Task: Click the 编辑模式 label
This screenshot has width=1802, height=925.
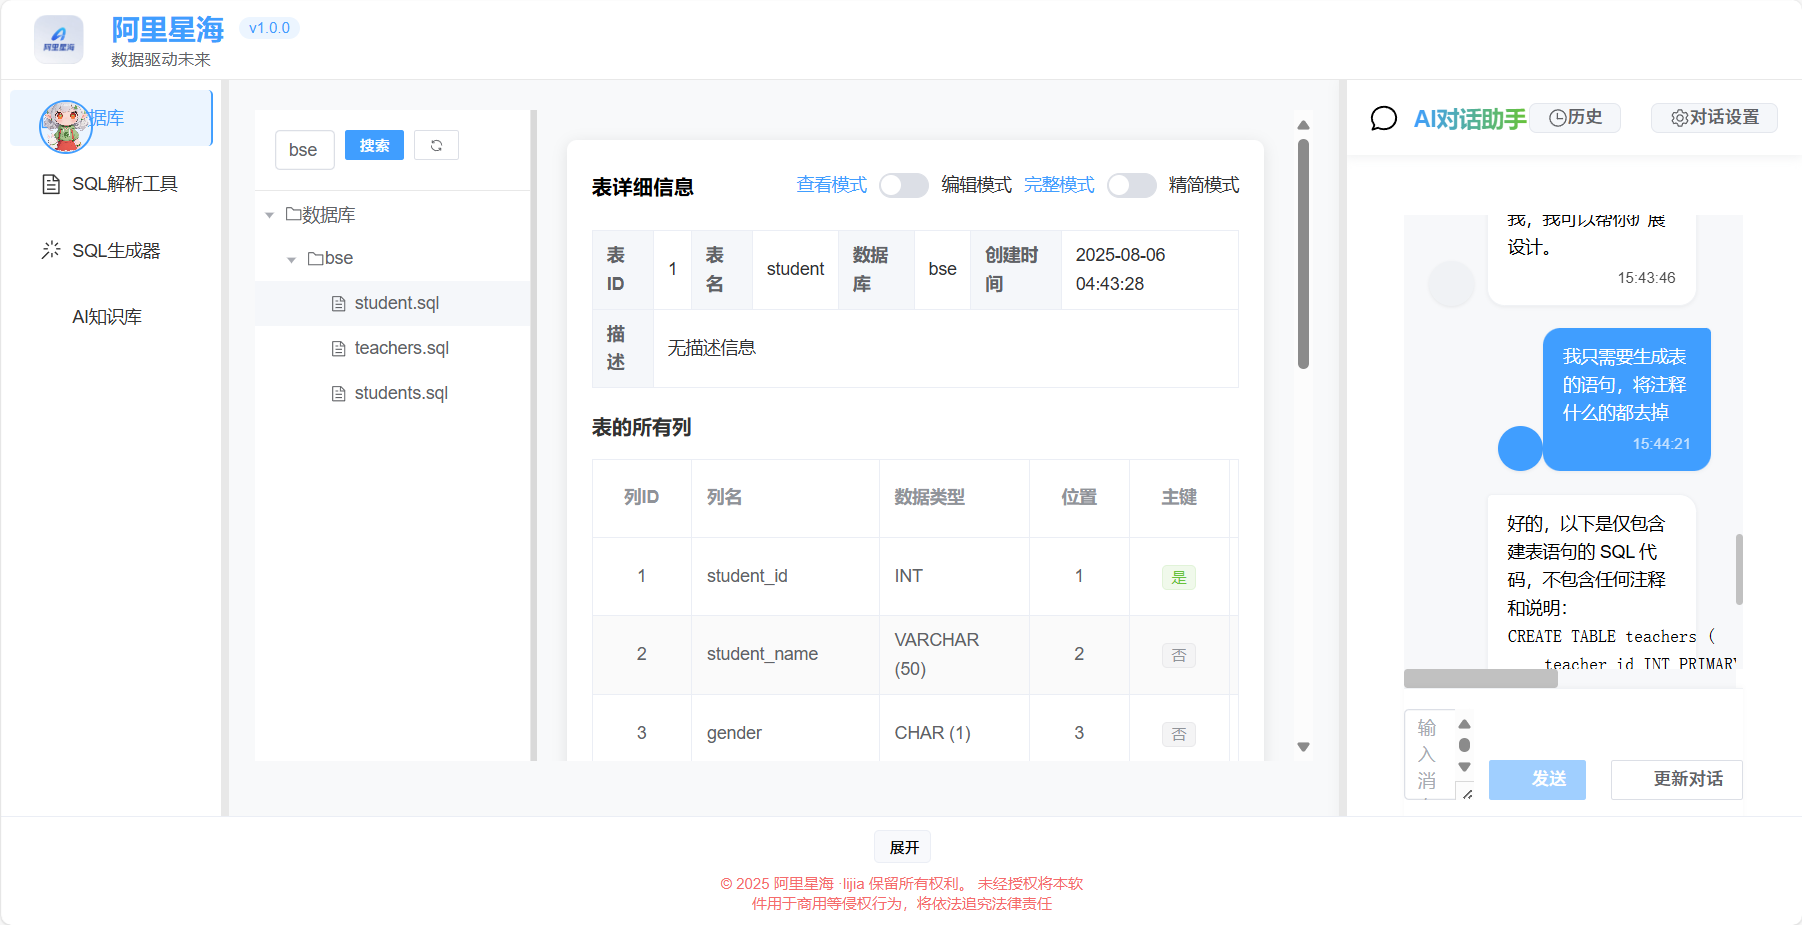Action: click(x=976, y=185)
